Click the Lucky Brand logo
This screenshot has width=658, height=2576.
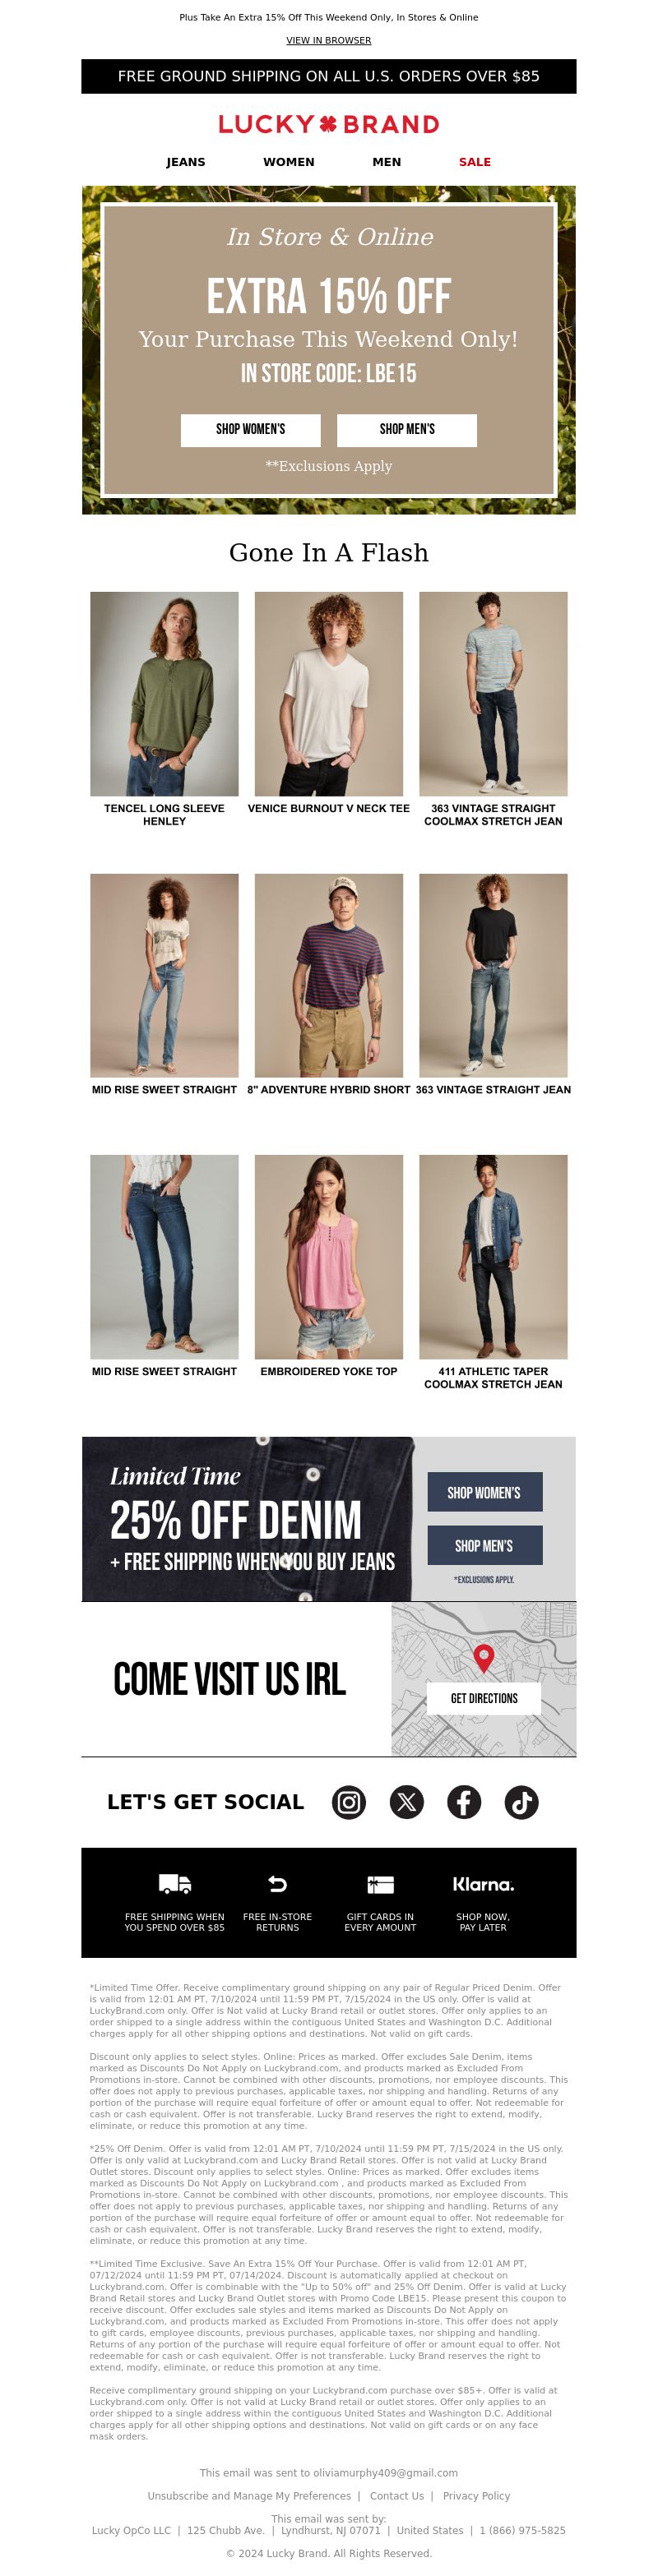tap(329, 124)
